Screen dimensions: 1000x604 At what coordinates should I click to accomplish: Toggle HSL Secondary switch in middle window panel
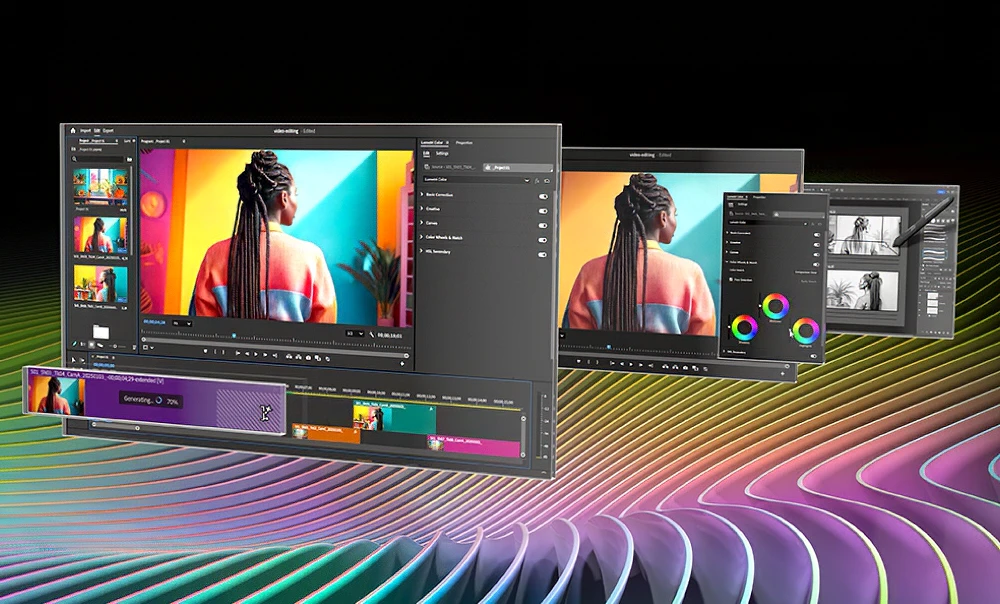(x=813, y=356)
